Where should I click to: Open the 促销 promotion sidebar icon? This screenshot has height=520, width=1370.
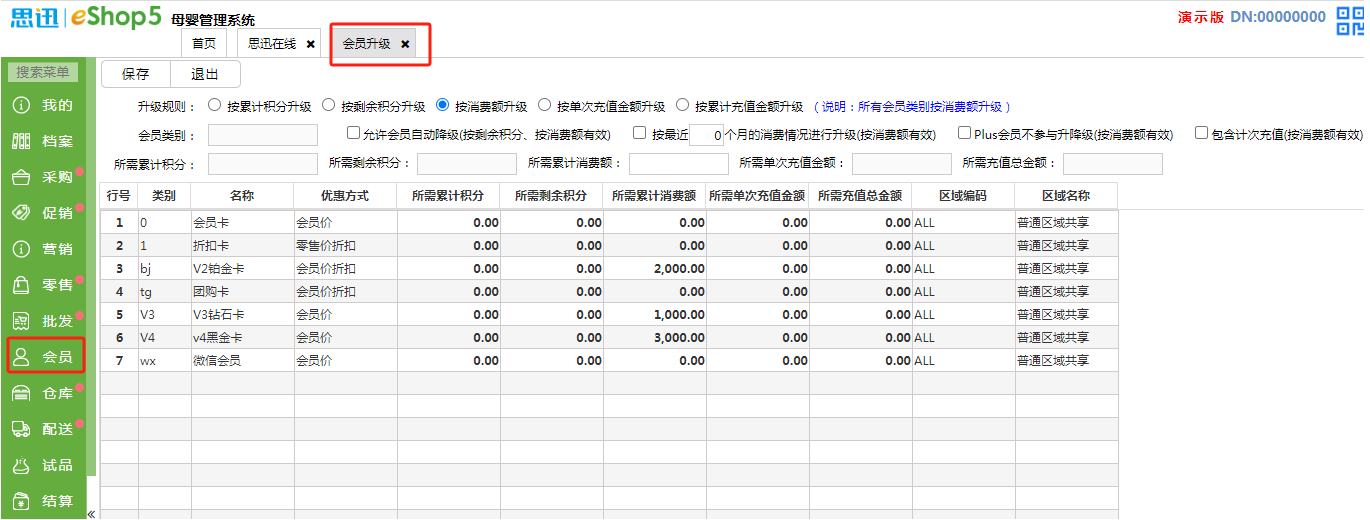point(21,213)
